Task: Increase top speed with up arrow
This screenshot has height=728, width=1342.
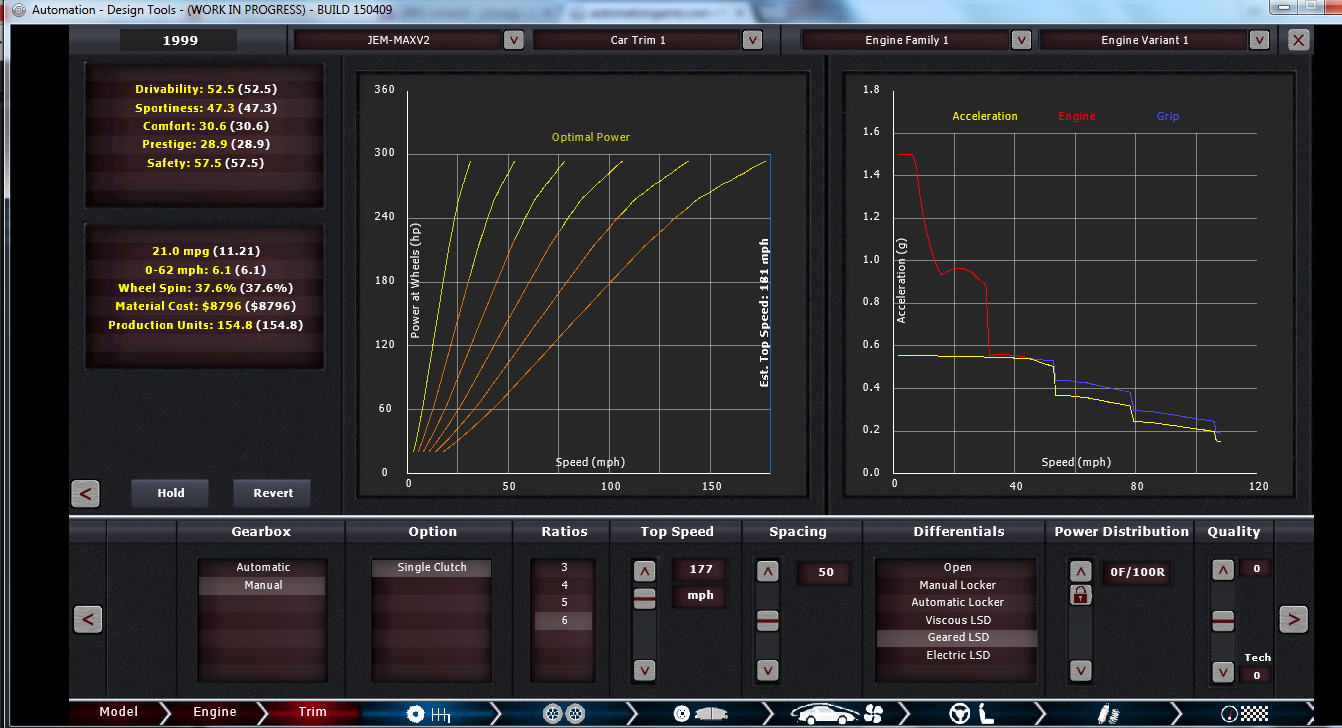Action: 645,571
